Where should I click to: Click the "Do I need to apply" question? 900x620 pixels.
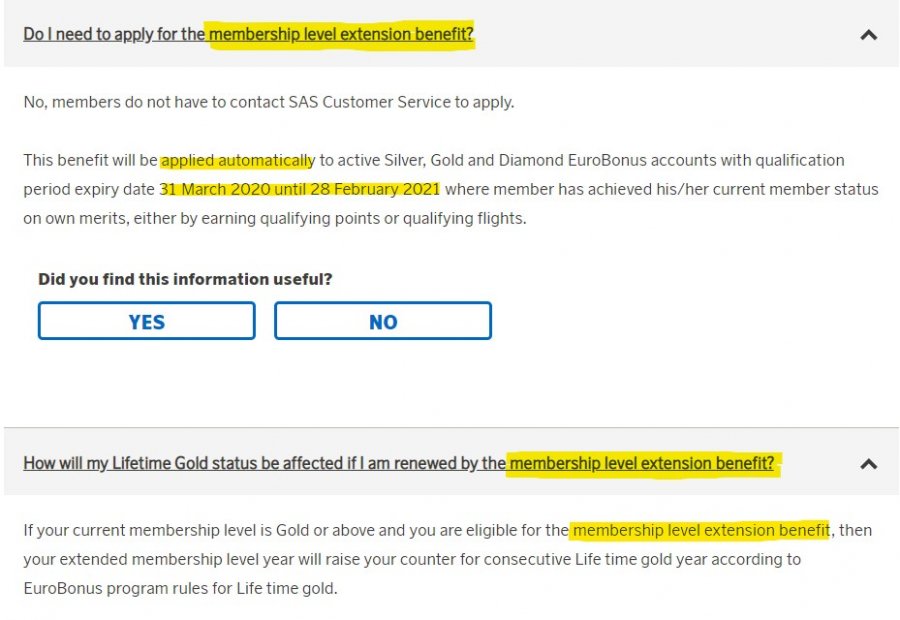tap(114, 35)
